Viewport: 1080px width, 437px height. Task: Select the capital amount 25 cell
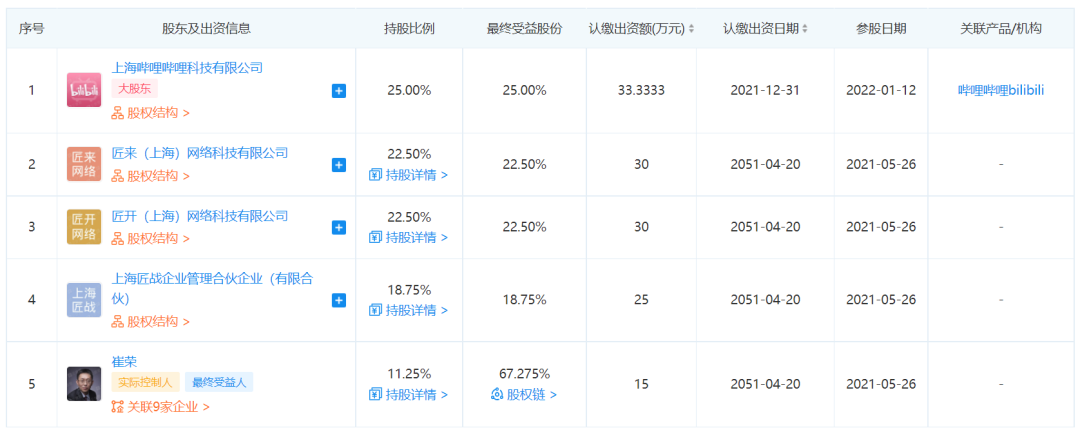pyautogui.click(x=641, y=300)
